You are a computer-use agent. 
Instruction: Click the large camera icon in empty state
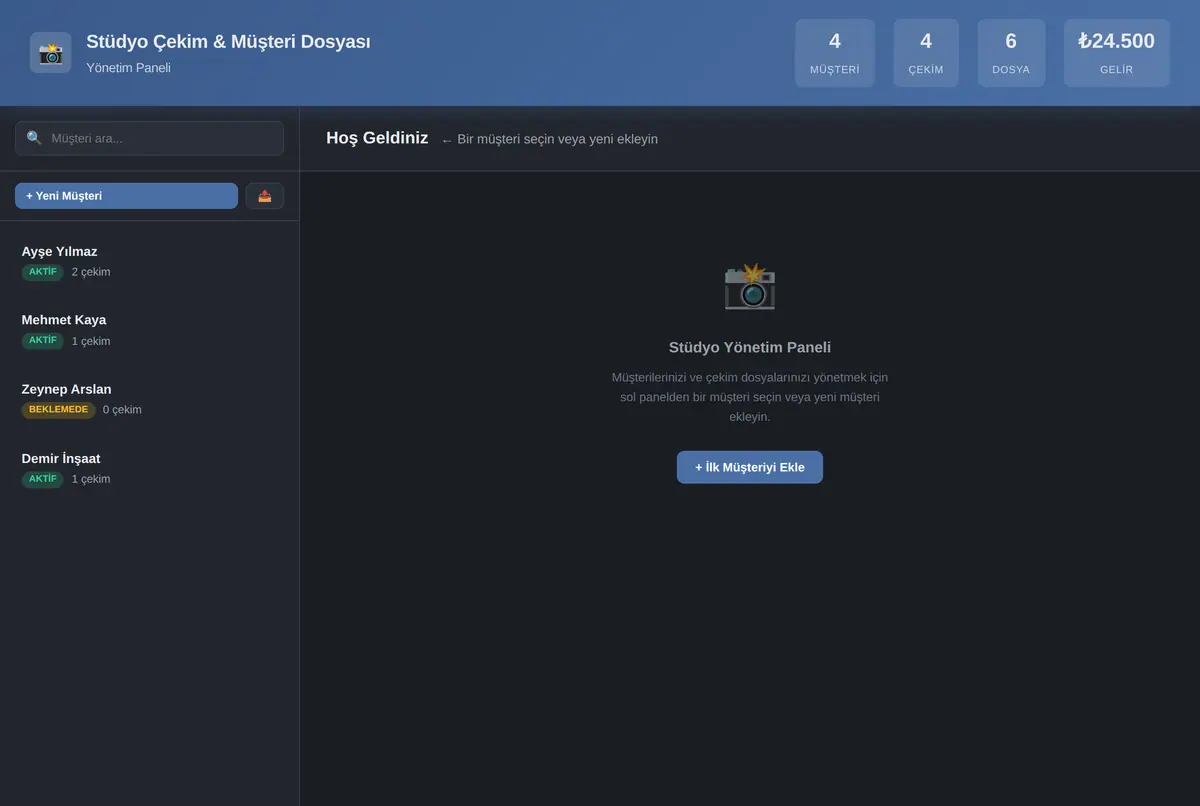pyautogui.click(x=750, y=286)
